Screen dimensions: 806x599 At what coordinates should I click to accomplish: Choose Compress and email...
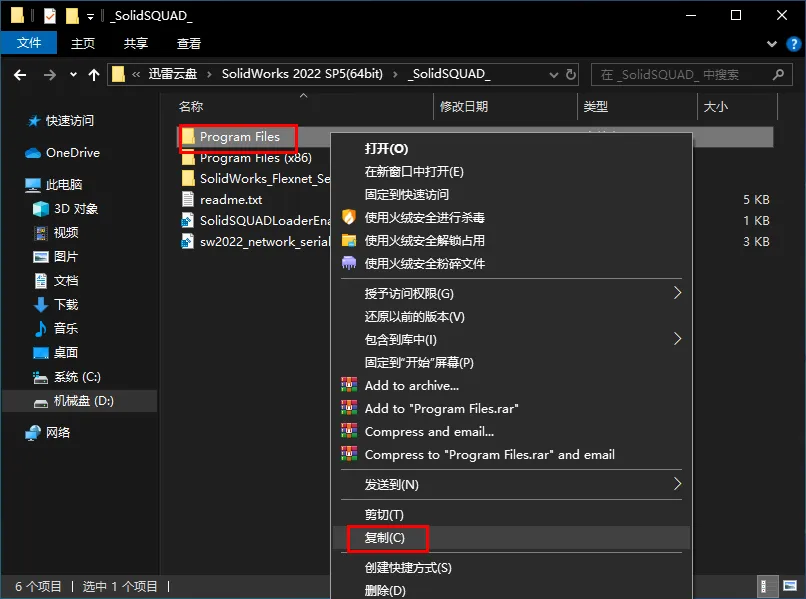512,432
